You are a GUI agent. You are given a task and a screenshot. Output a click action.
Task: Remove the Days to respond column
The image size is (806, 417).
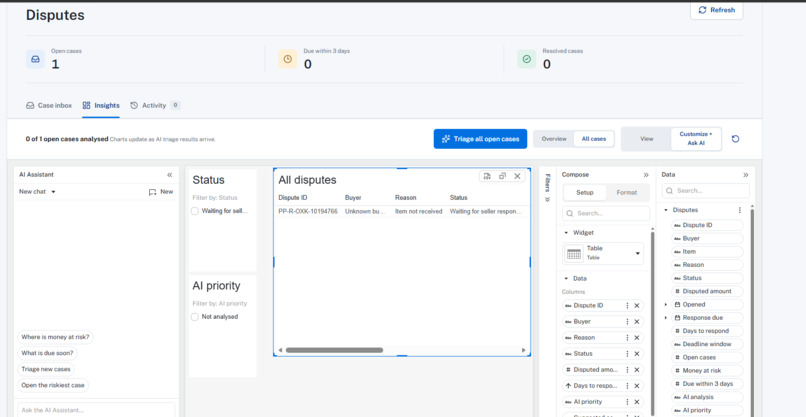pos(637,386)
